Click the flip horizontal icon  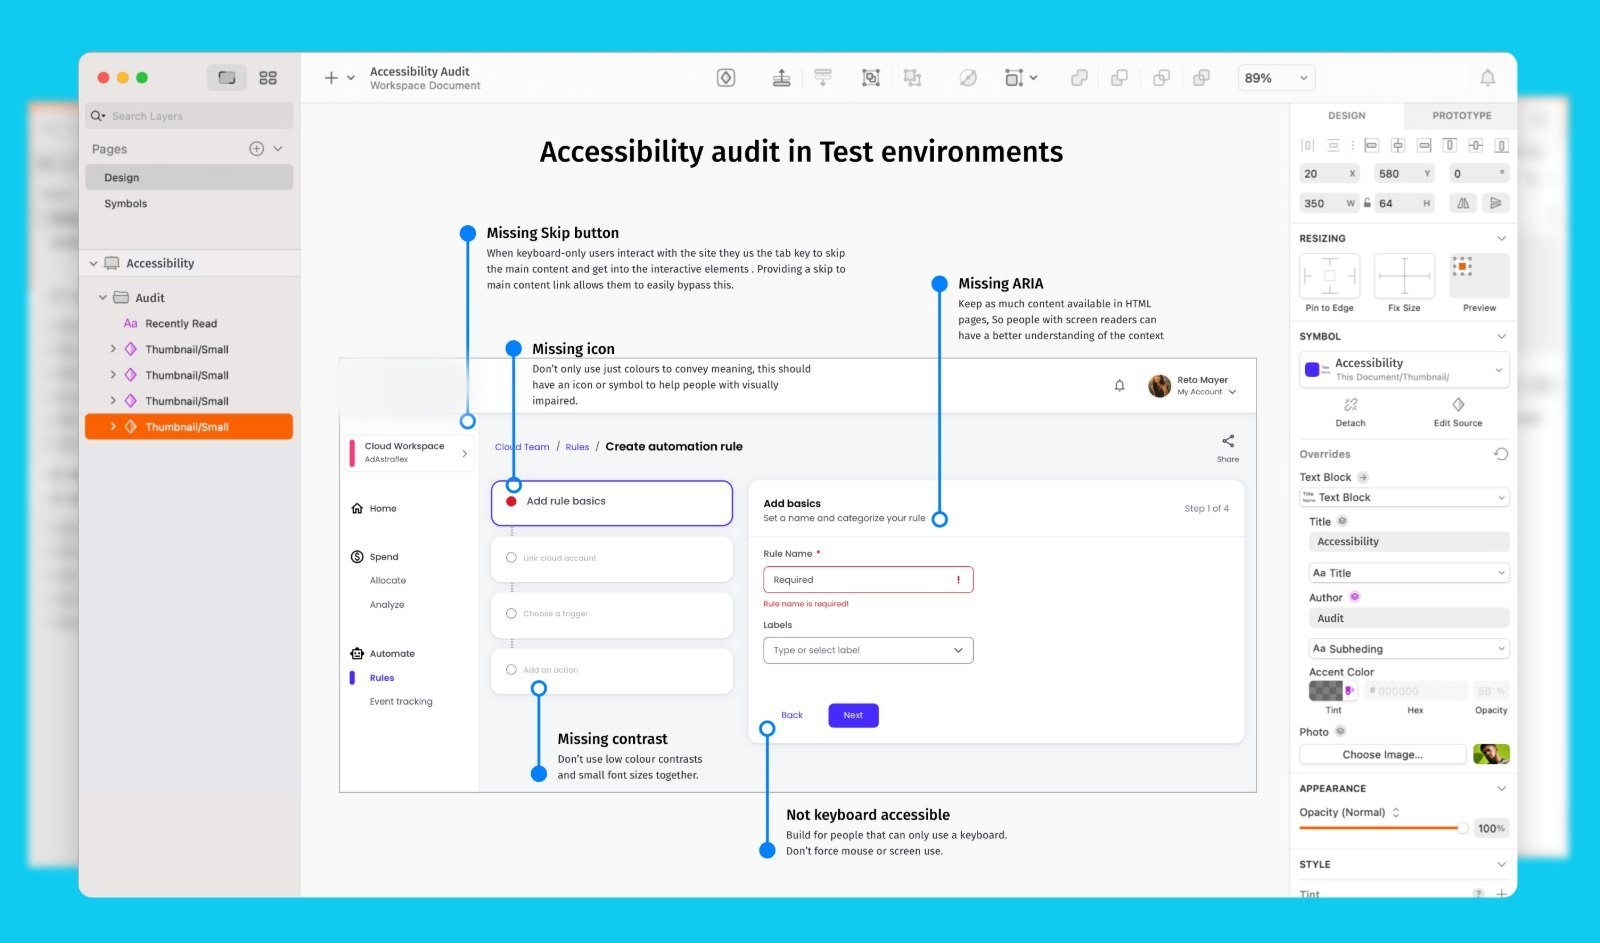[x=1463, y=203]
